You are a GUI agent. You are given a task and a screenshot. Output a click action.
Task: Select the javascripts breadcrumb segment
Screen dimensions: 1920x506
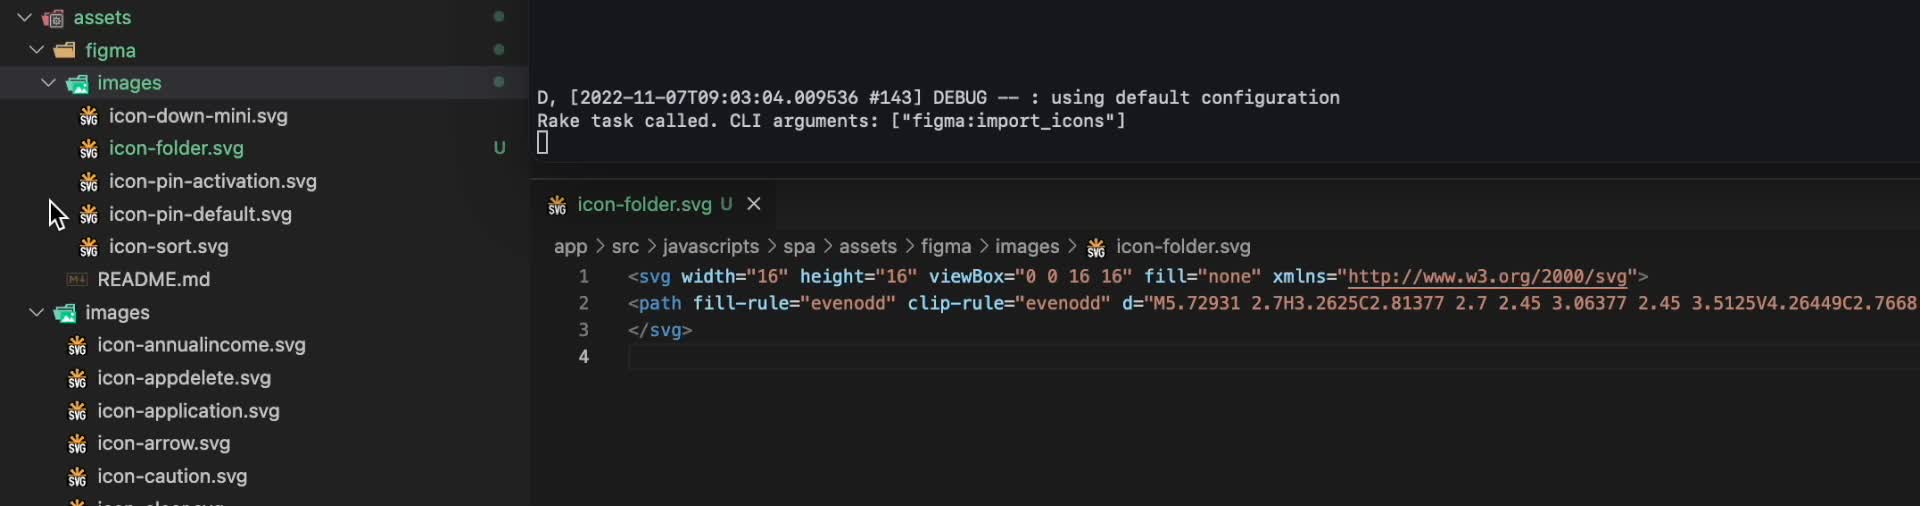710,246
